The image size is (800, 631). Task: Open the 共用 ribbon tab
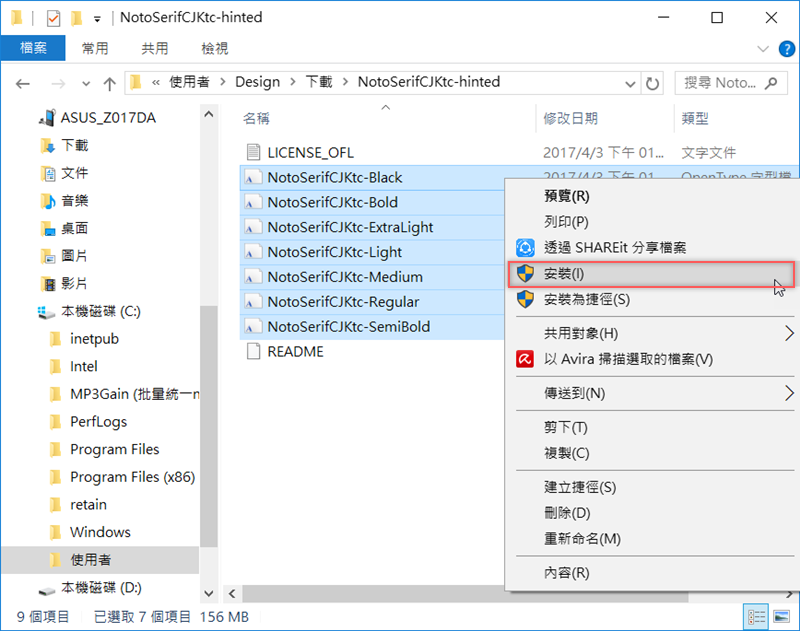click(x=155, y=48)
